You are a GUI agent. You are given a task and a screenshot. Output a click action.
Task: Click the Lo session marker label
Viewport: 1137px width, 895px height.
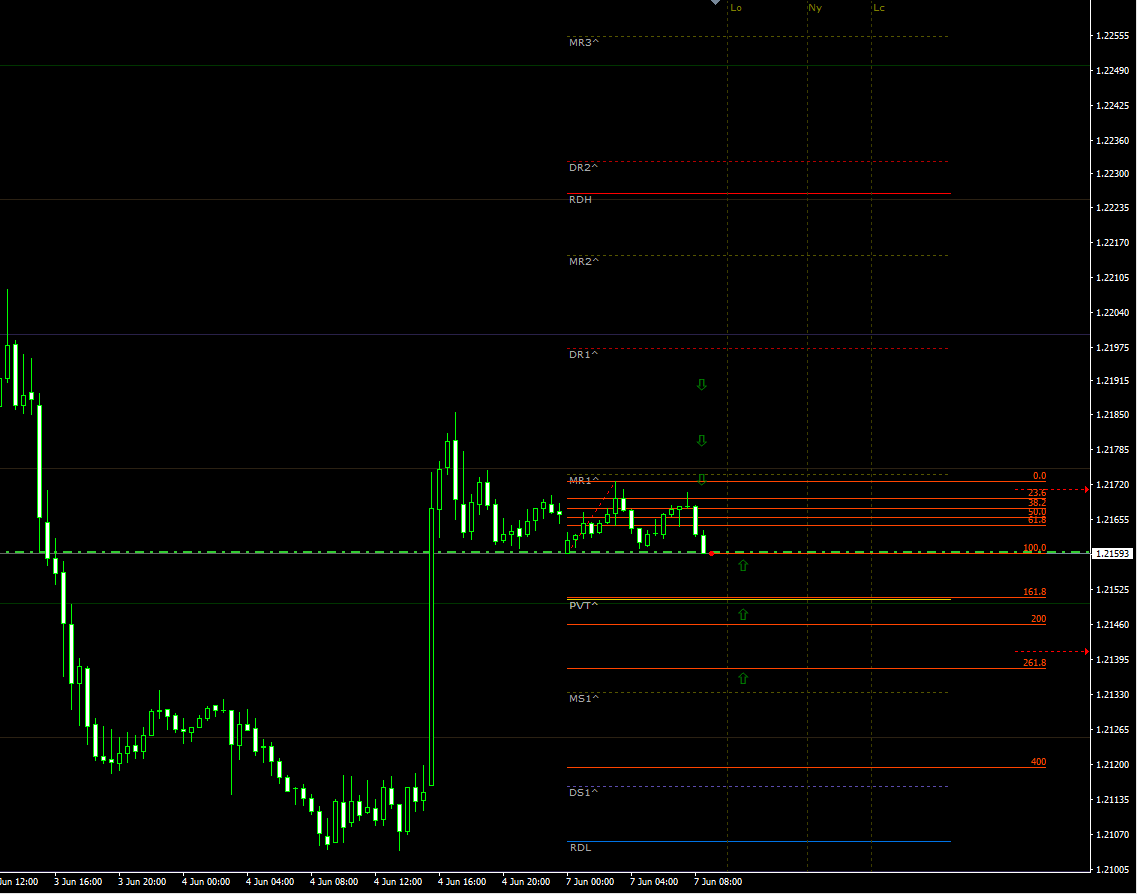[736, 8]
